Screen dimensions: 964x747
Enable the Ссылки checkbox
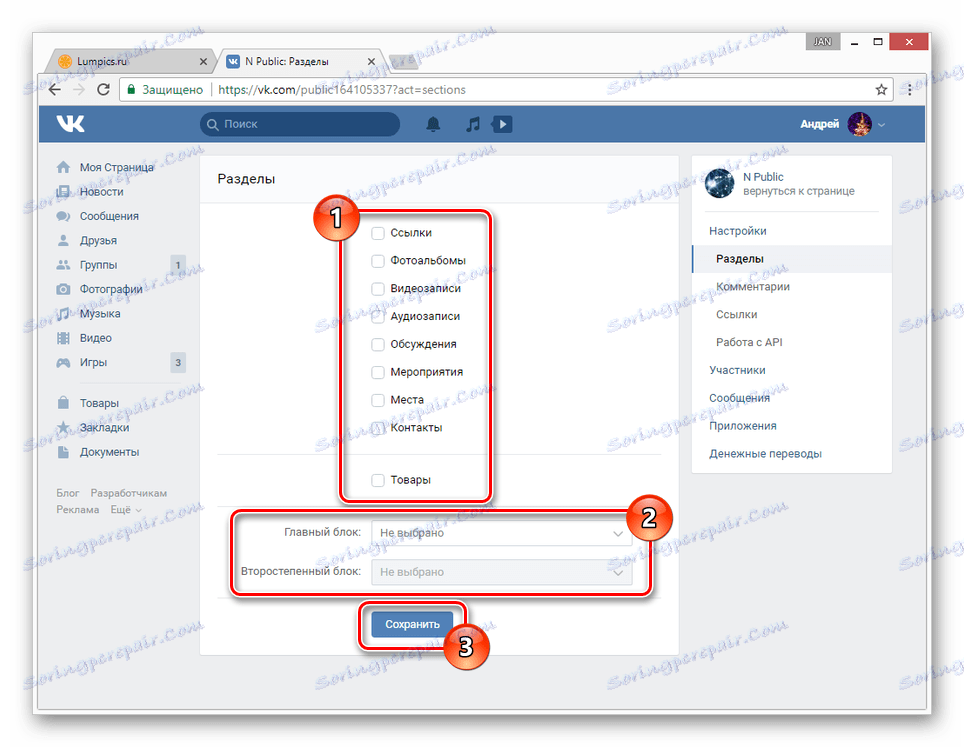(x=378, y=233)
